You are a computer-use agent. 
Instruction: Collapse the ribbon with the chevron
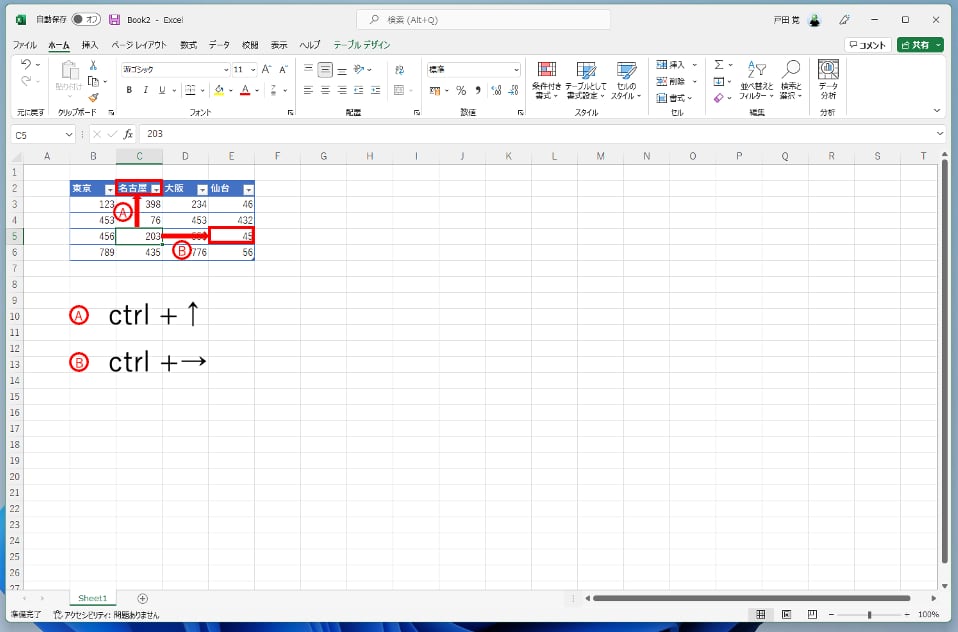[937, 111]
